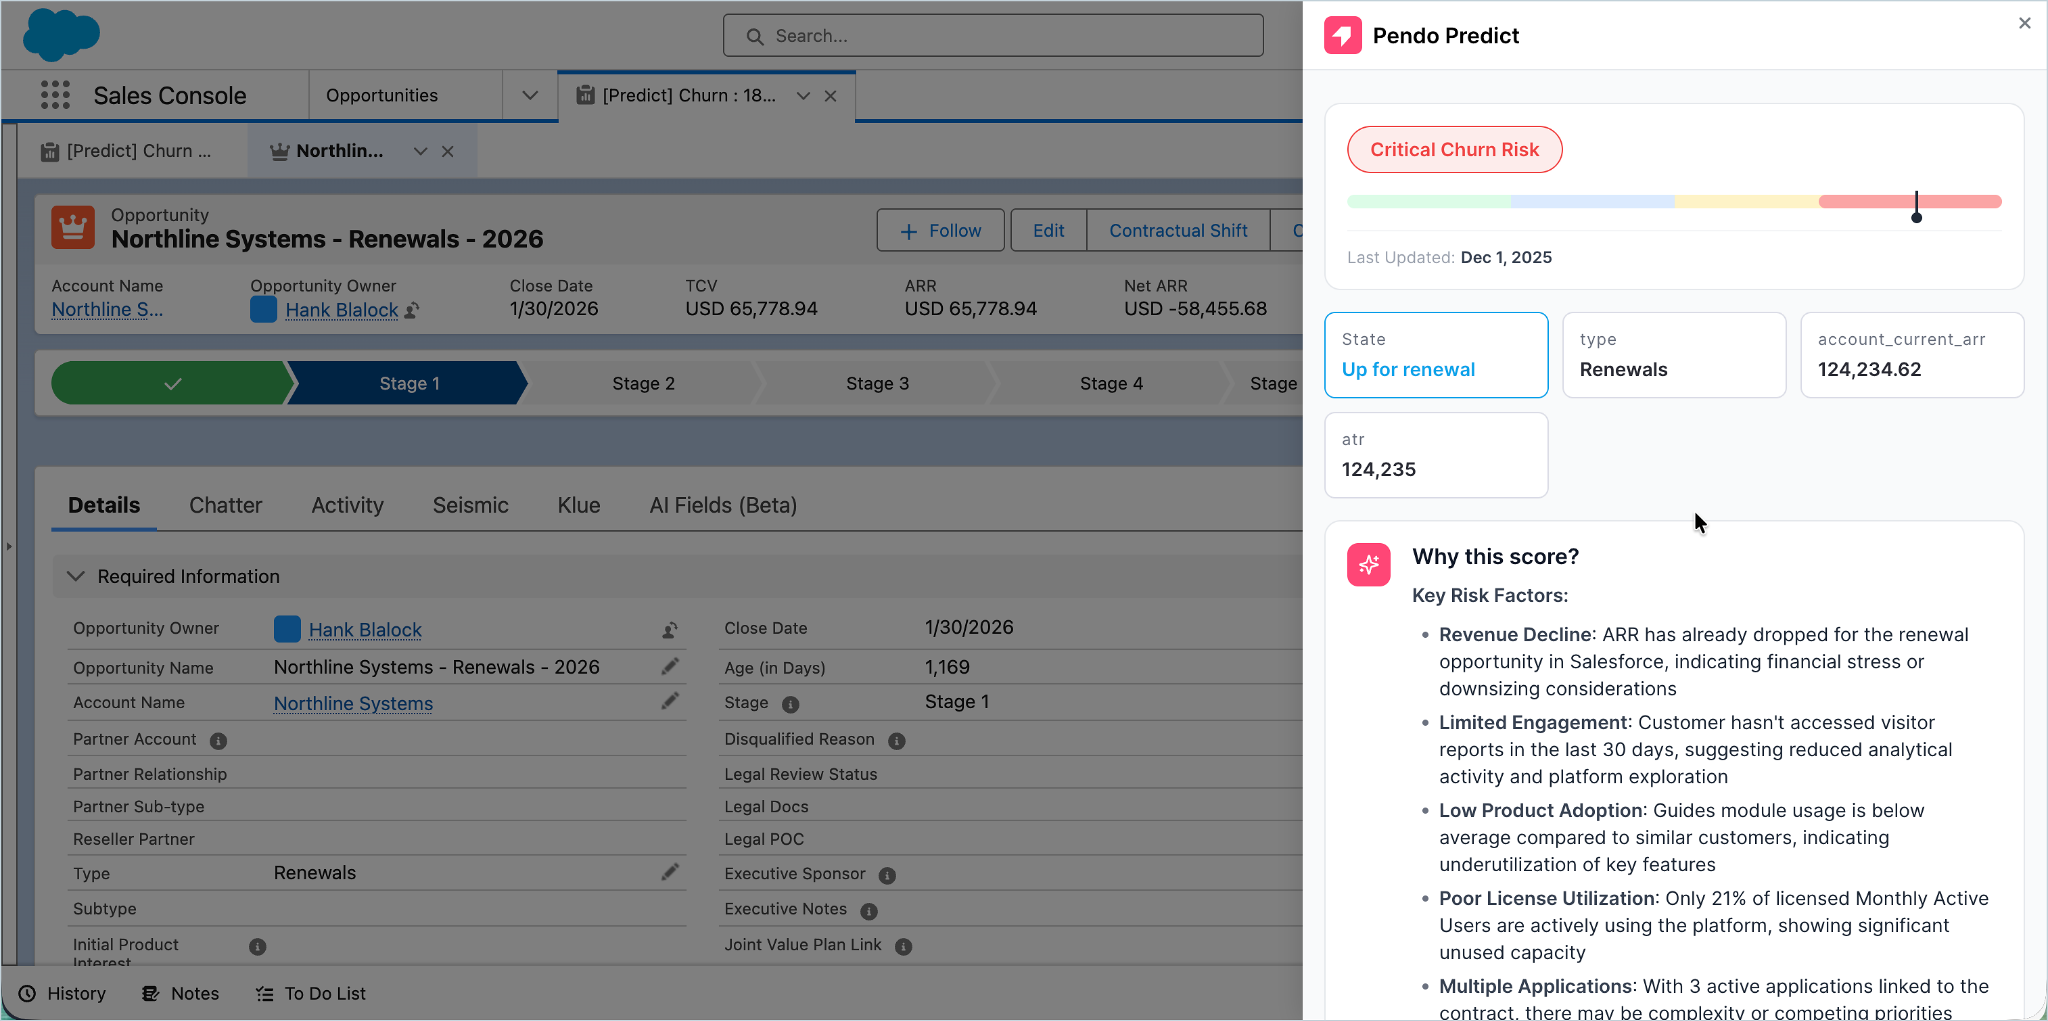Click the State Up for renewal card

[1436, 355]
